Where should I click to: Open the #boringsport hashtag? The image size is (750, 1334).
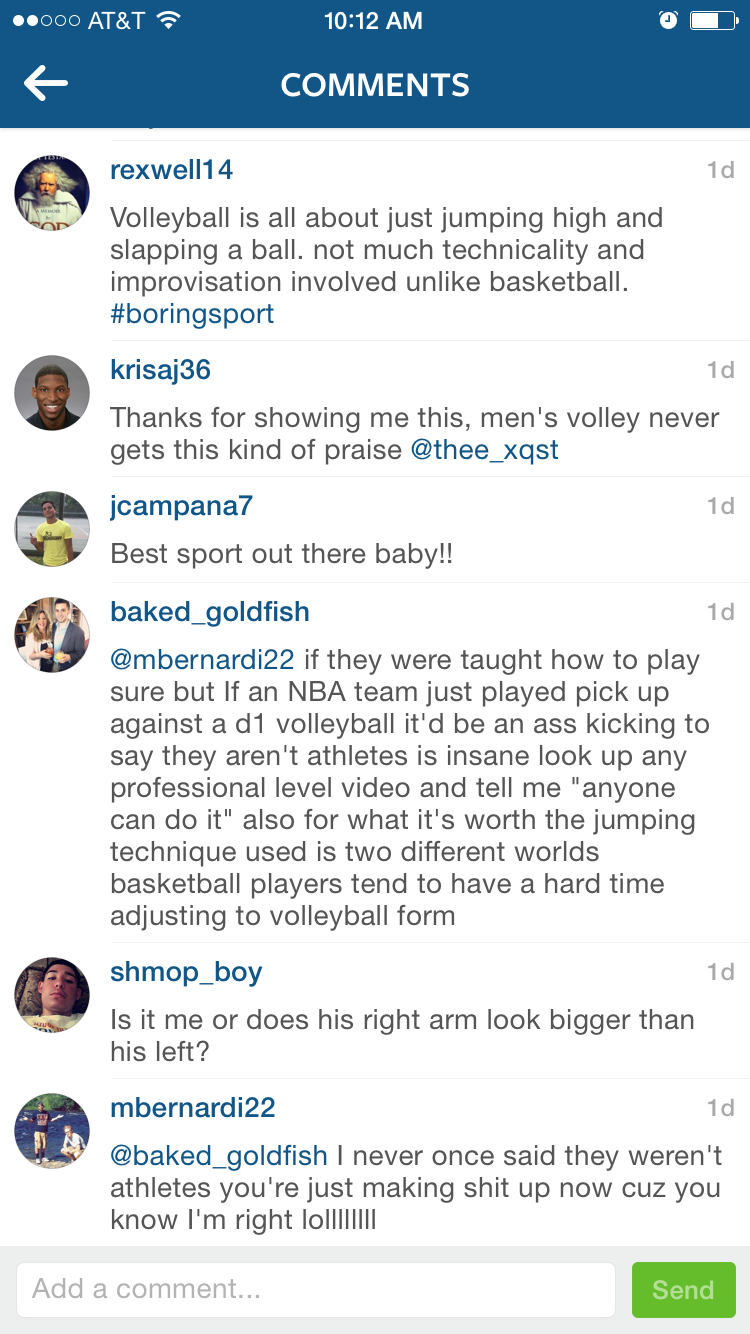click(192, 314)
